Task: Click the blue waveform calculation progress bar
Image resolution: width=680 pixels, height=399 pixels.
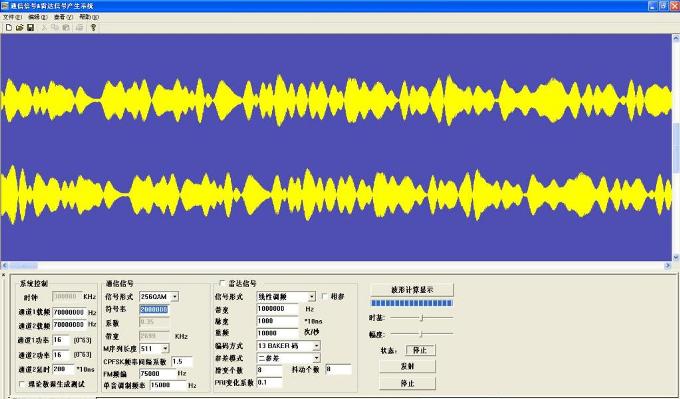Action: pos(412,303)
